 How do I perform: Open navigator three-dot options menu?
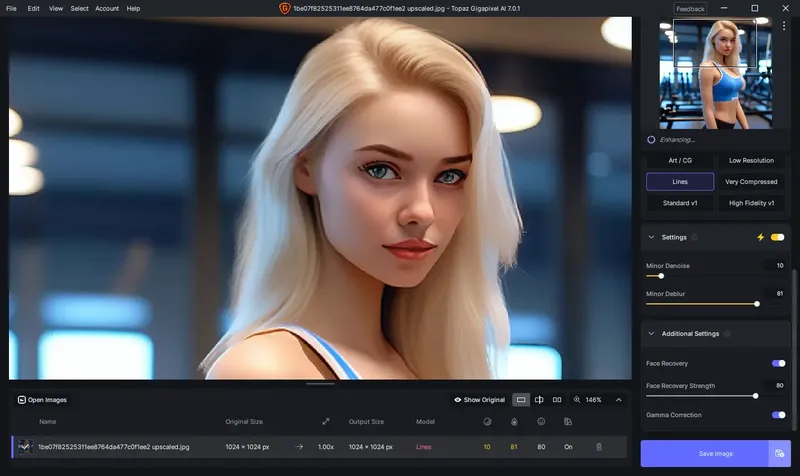[784, 26]
